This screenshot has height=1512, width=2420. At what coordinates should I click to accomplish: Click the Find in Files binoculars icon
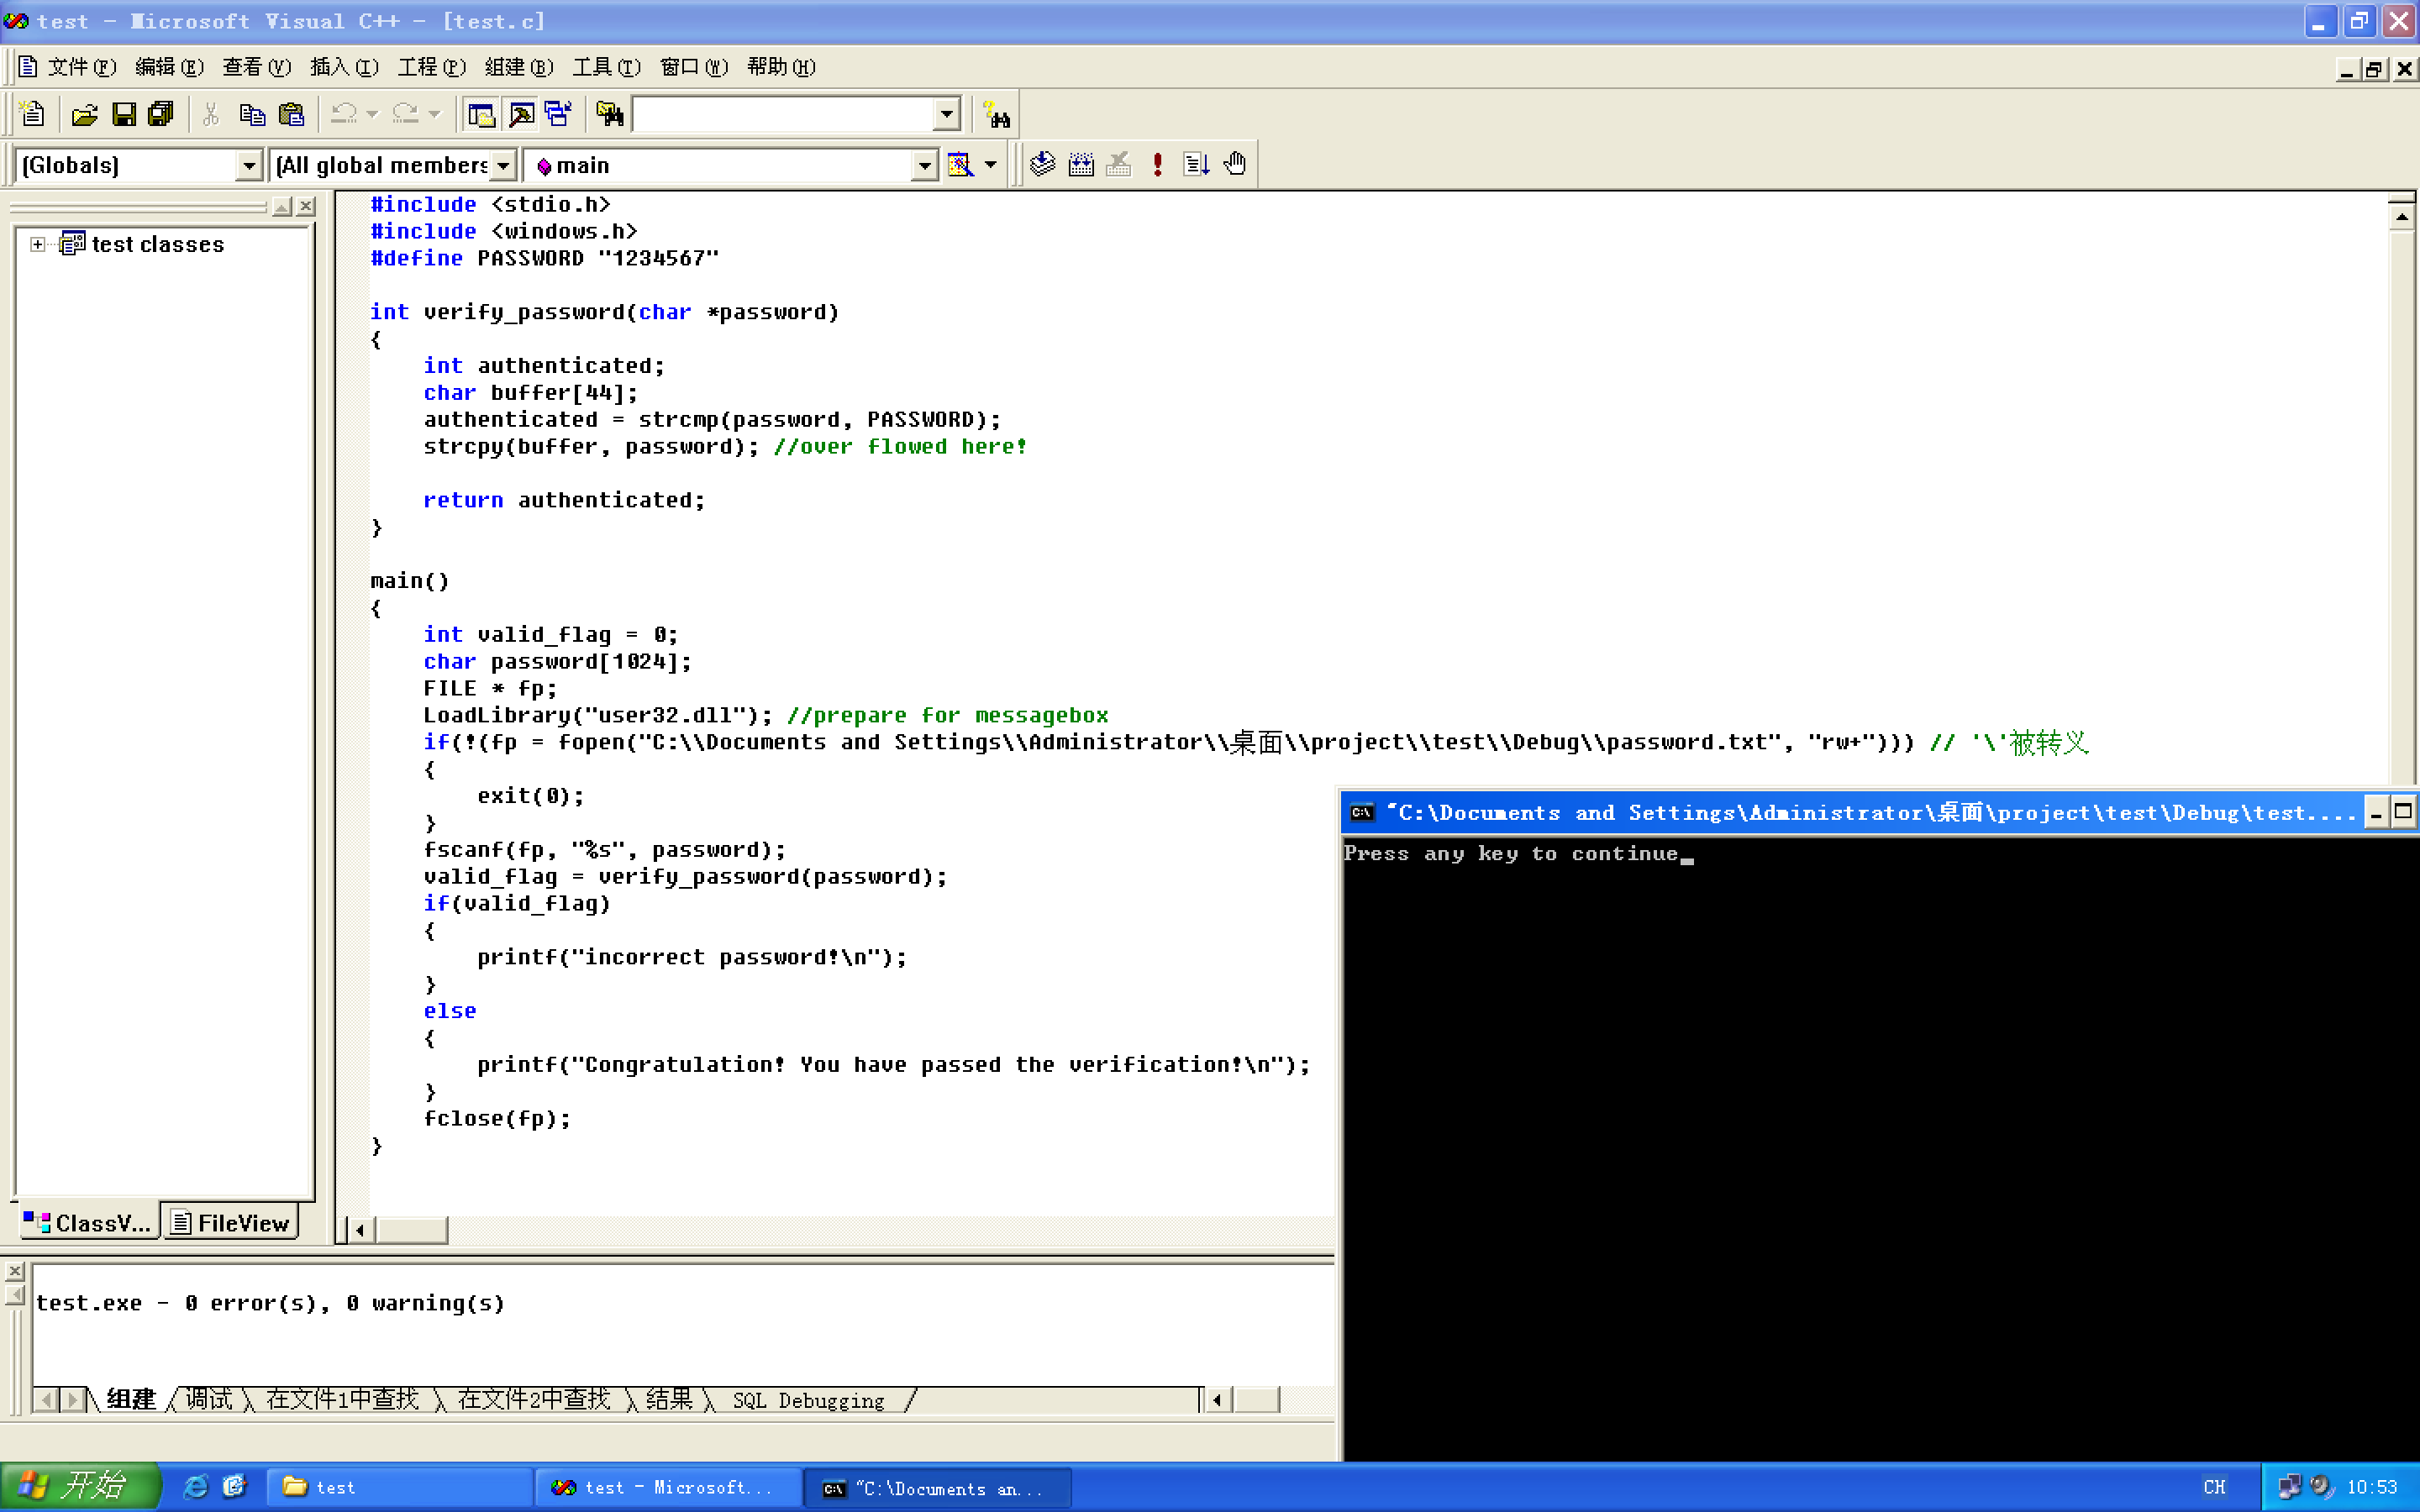pyautogui.click(x=609, y=115)
